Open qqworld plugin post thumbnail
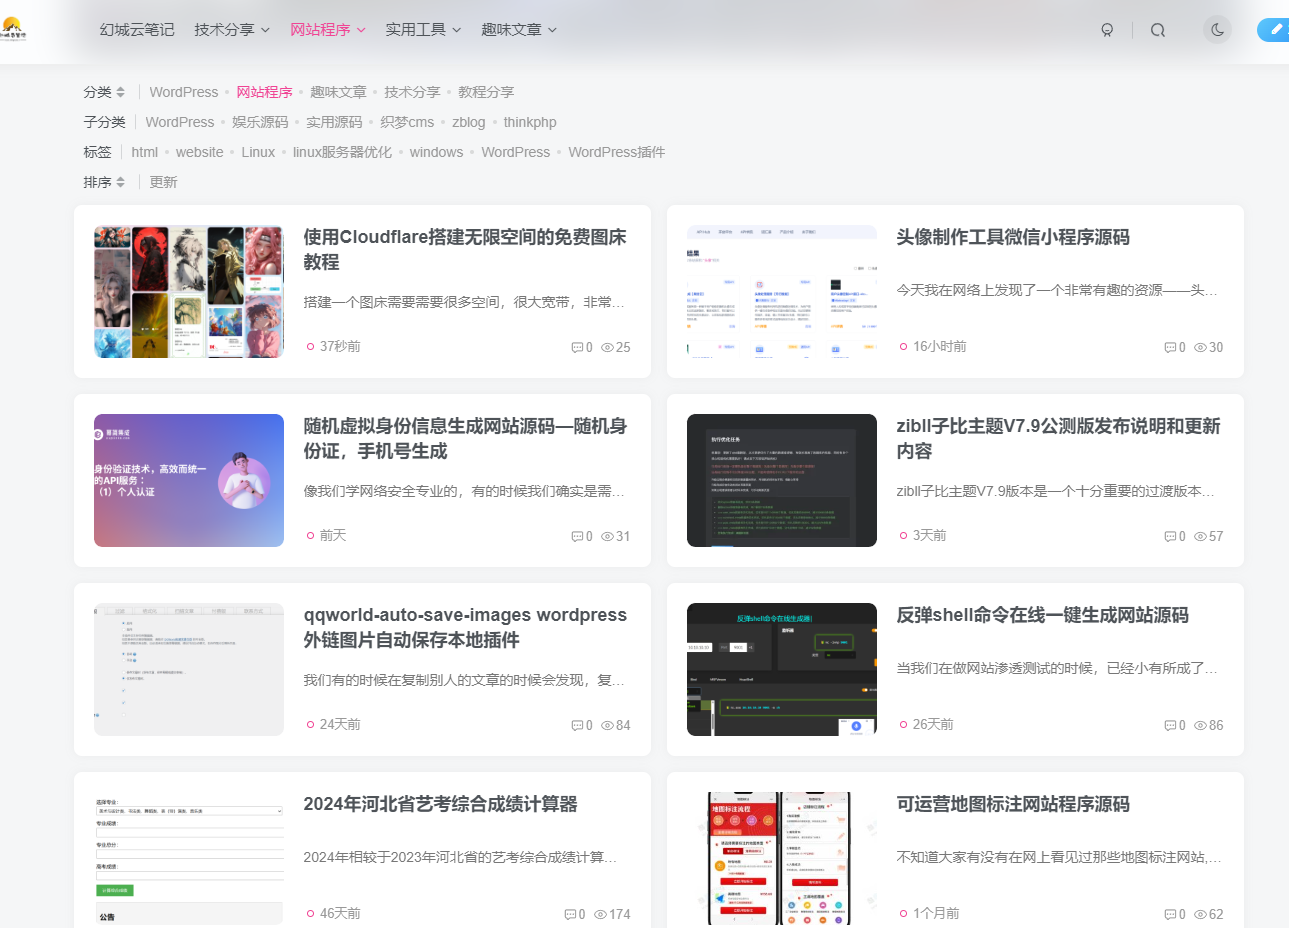The height and width of the screenshot is (928, 1289). [189, 669]
